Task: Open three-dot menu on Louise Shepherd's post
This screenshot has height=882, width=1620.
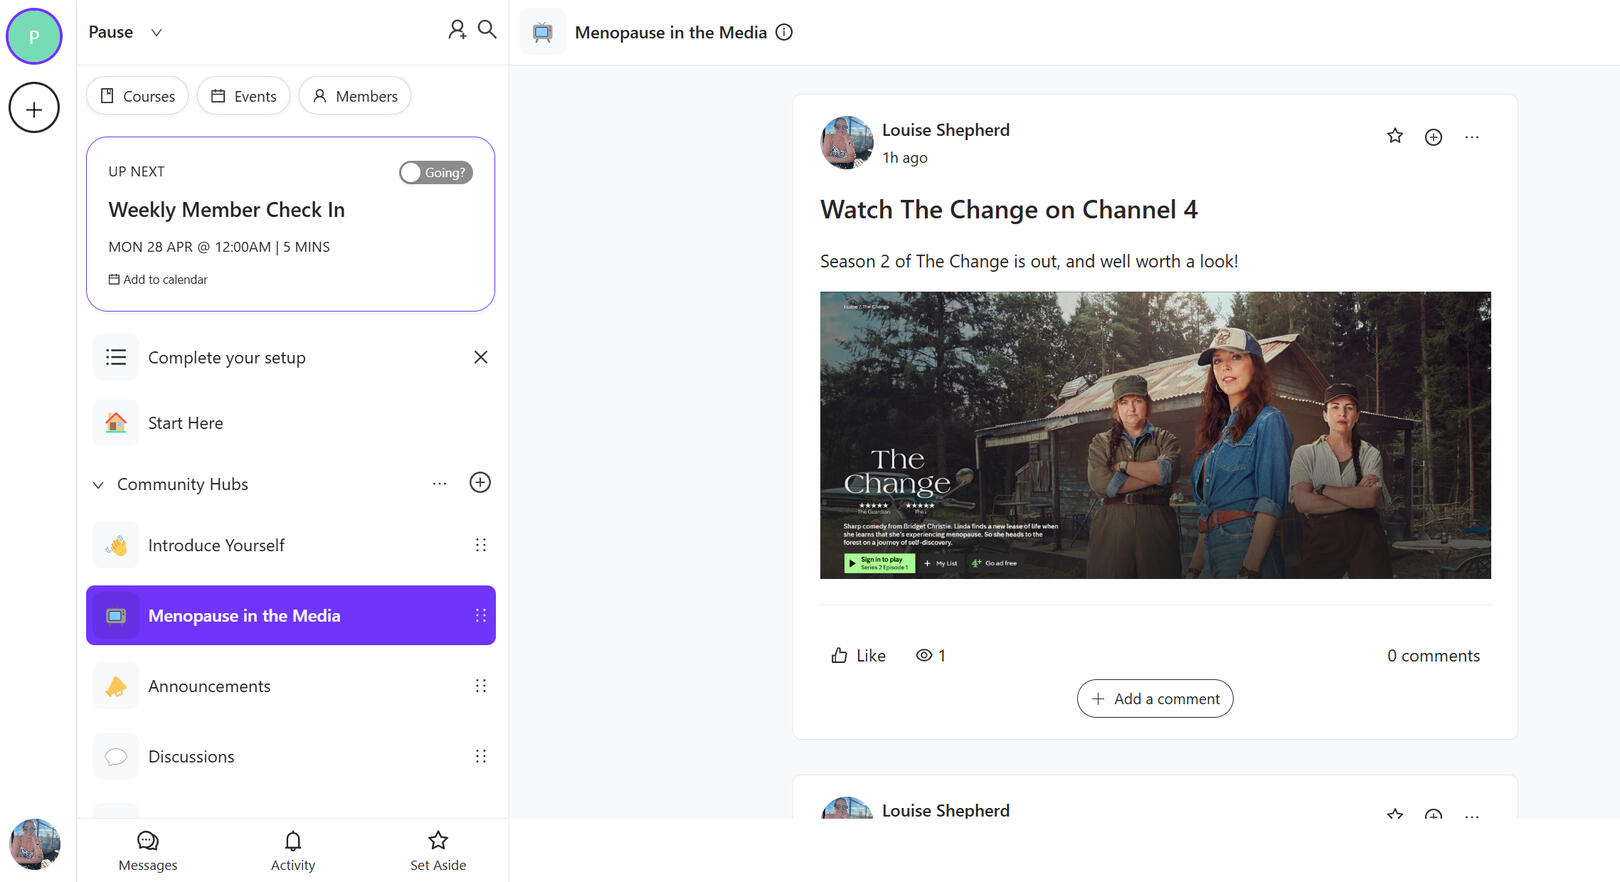Action: tap(1471, 137)
